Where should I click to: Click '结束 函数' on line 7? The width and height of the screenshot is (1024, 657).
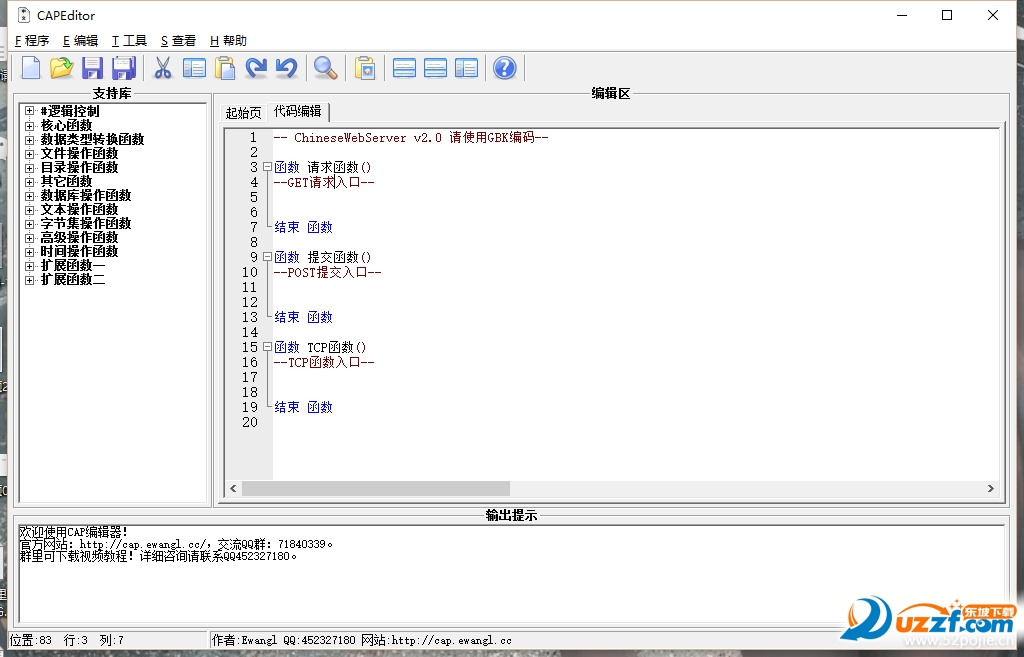(x=304, y=227)
